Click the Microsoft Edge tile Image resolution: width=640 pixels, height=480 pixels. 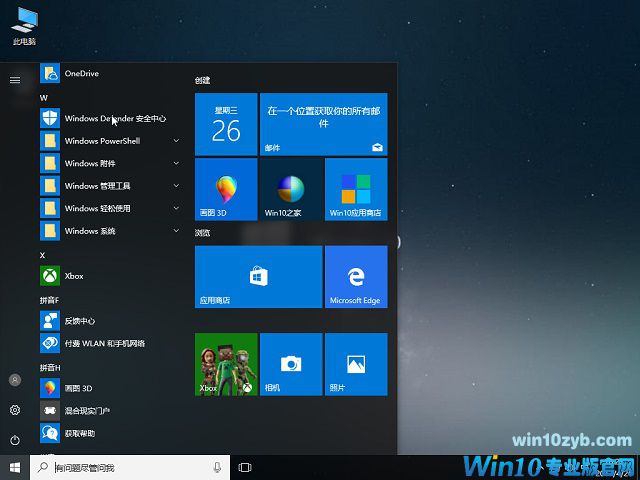pyautogui.click(x=355, y=277)
